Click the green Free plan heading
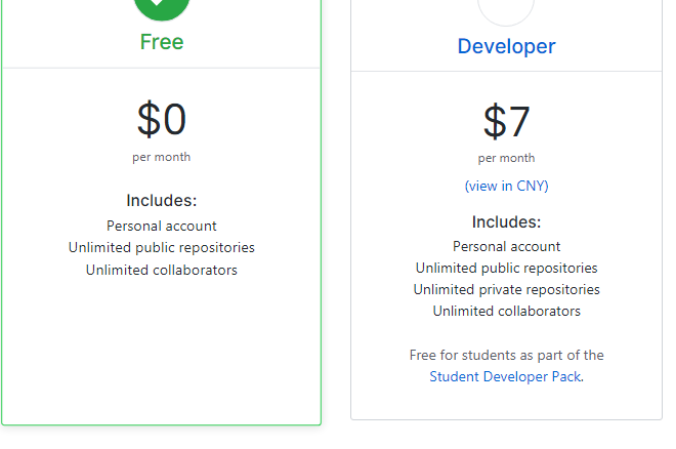Viewport: 676px width, 449px height. click(162, 42)
